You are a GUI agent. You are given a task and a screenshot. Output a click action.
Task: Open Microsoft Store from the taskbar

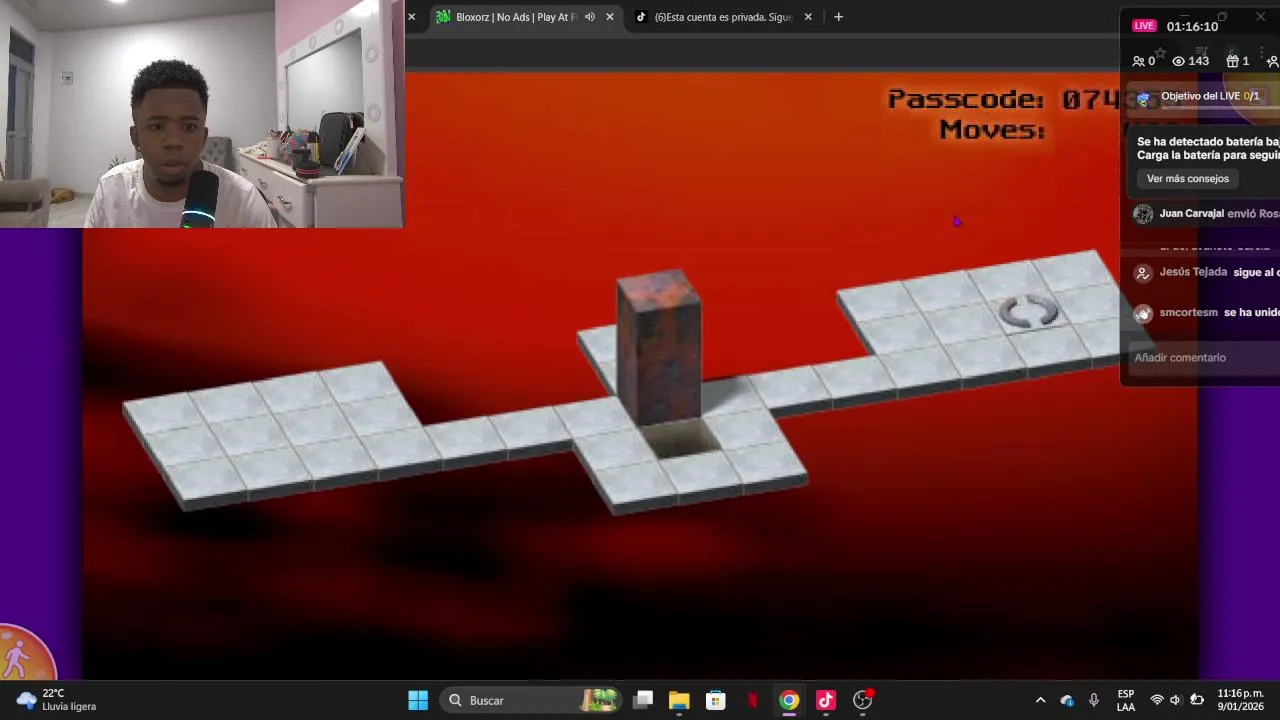click(716, 700)
